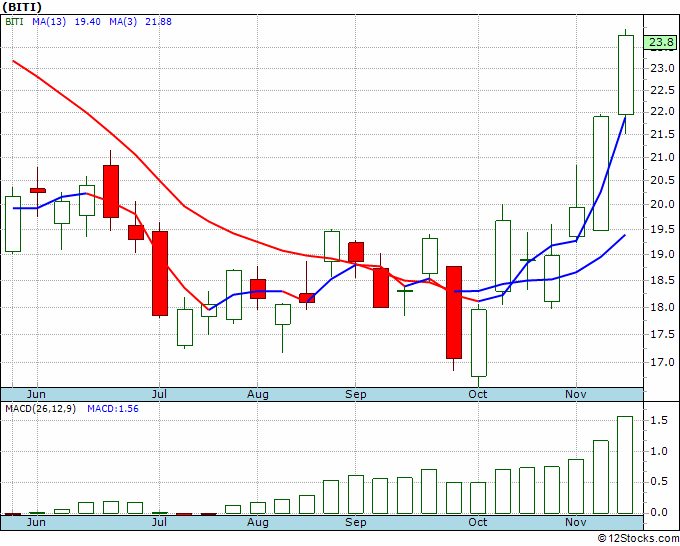Click Sep on the price chart time axis

point(356,394)
